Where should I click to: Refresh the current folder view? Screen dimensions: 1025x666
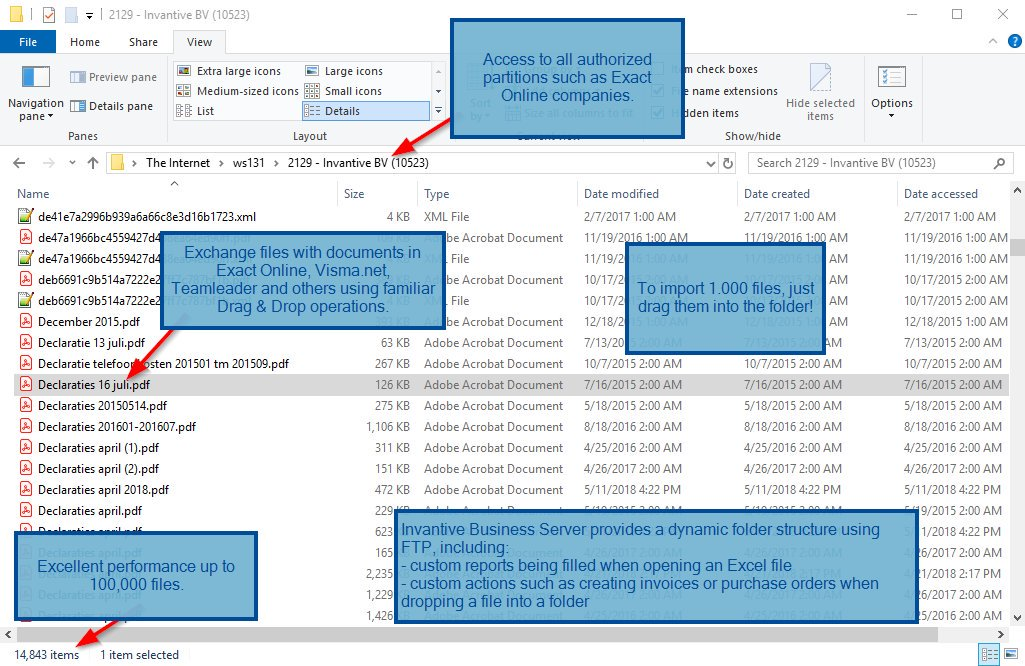click(728, 163)
